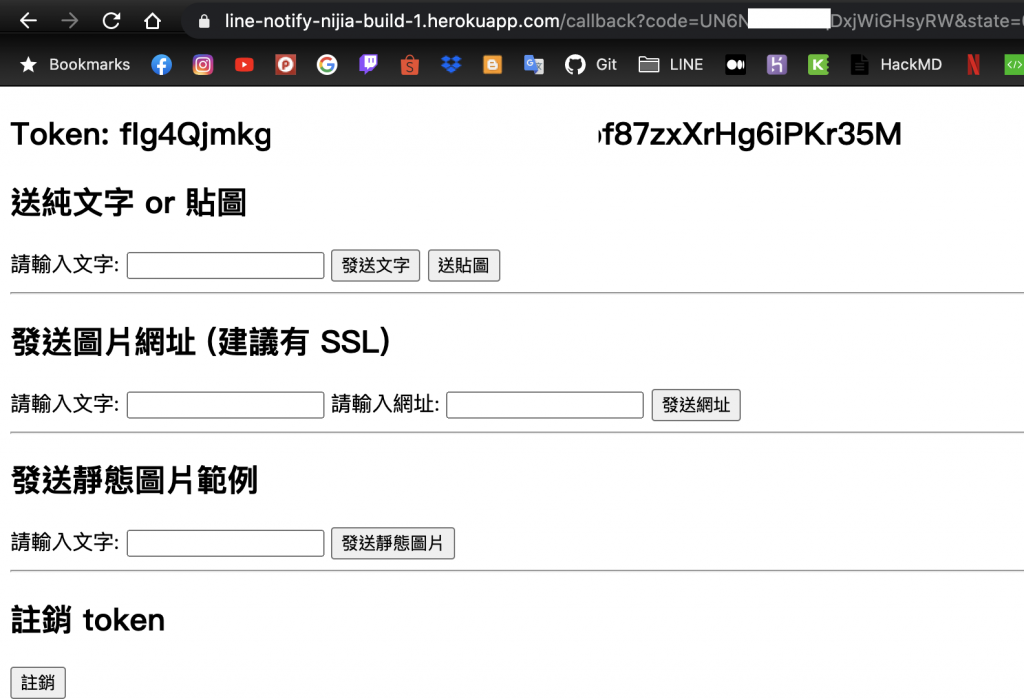Reload the page with refresh button
The width and height of the screenshot is (1024, 699).
pyautogui.click(x=111, y=21)
